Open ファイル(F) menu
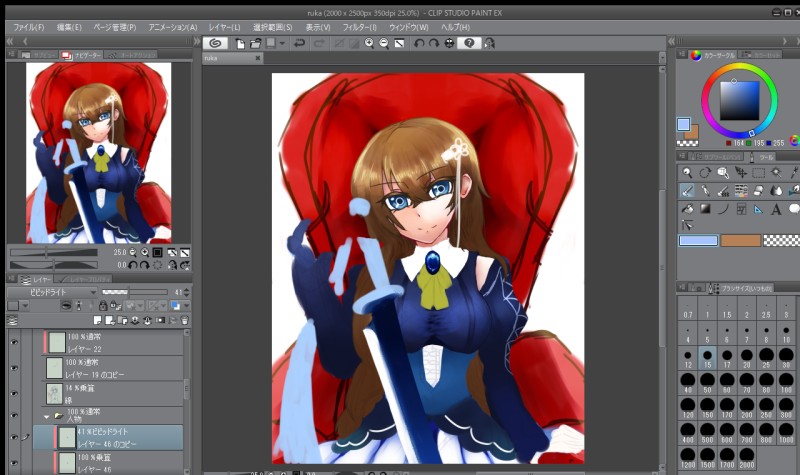 [29, 27]
